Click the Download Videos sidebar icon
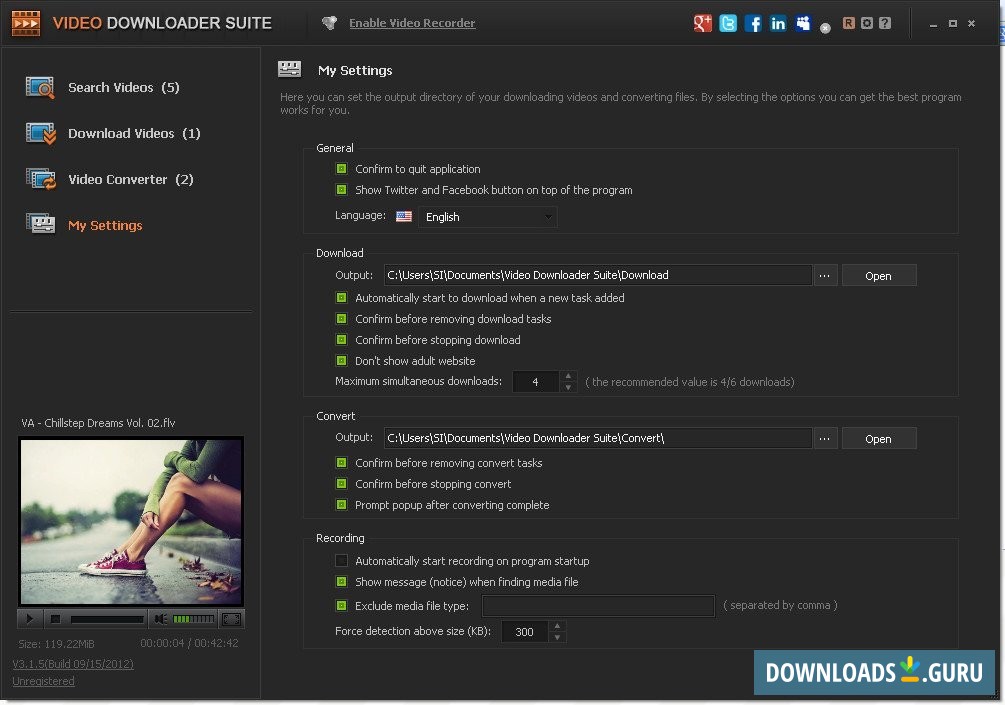The width and height of the screenshot is (1005, 705). [x=40, y=133]
